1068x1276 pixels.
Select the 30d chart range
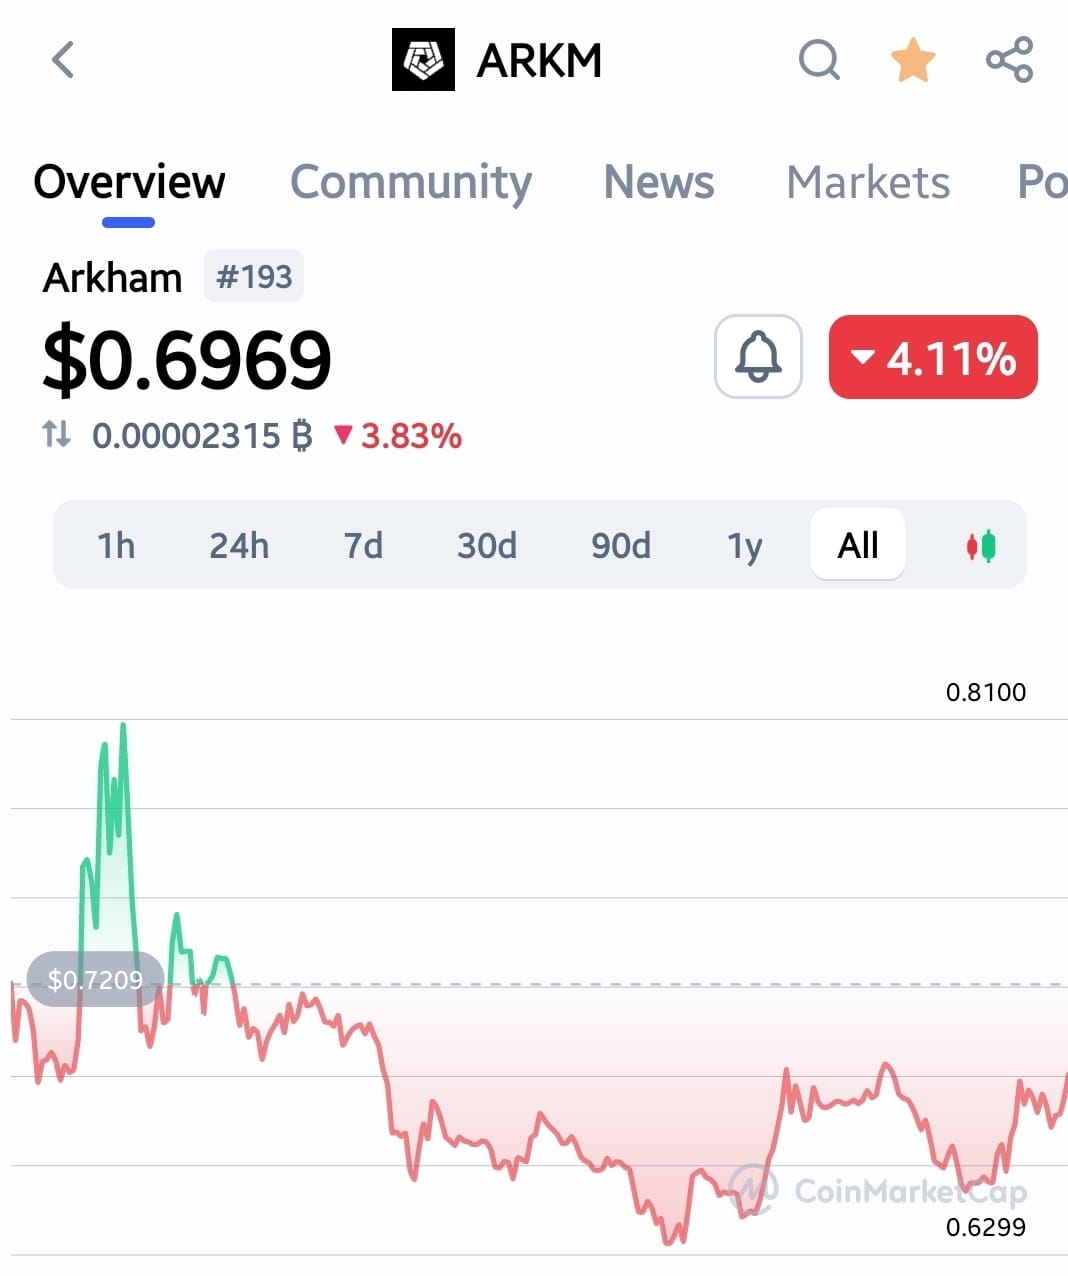487,545
